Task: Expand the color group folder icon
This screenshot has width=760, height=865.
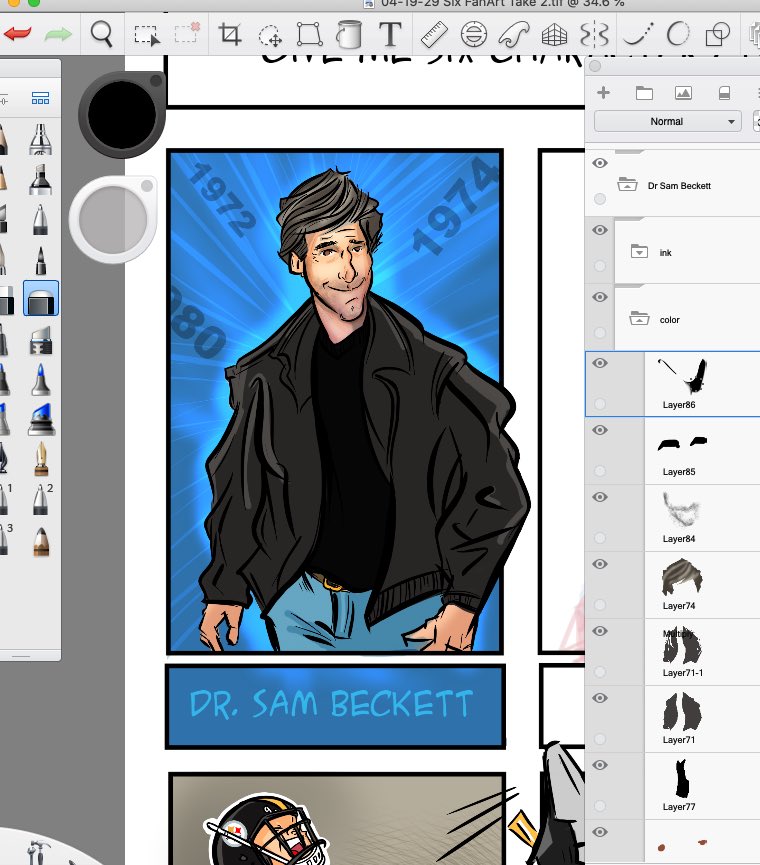Action: click(639, 318)
